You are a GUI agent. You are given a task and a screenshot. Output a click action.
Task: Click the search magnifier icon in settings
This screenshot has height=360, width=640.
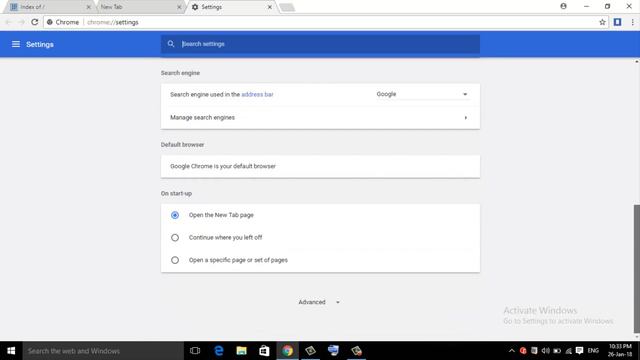[171, 44]
